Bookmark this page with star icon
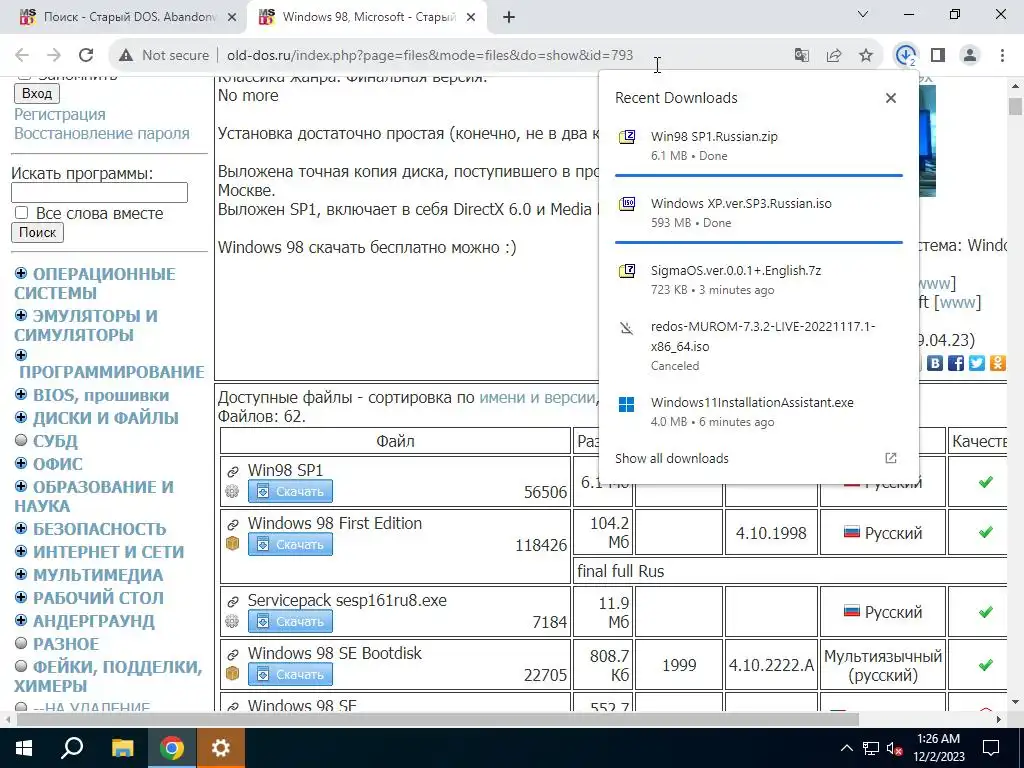Viewport: 1024px width, 768px height. coord(866,56)
